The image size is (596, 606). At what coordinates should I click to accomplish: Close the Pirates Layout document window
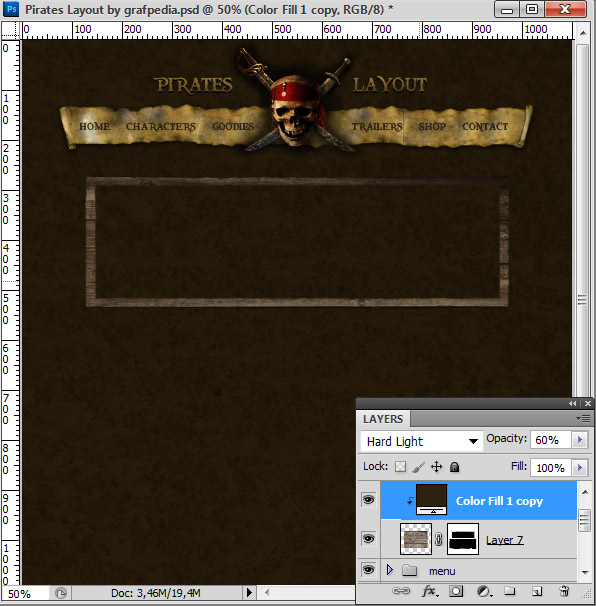pyautogui.click(x=565, y=9)
